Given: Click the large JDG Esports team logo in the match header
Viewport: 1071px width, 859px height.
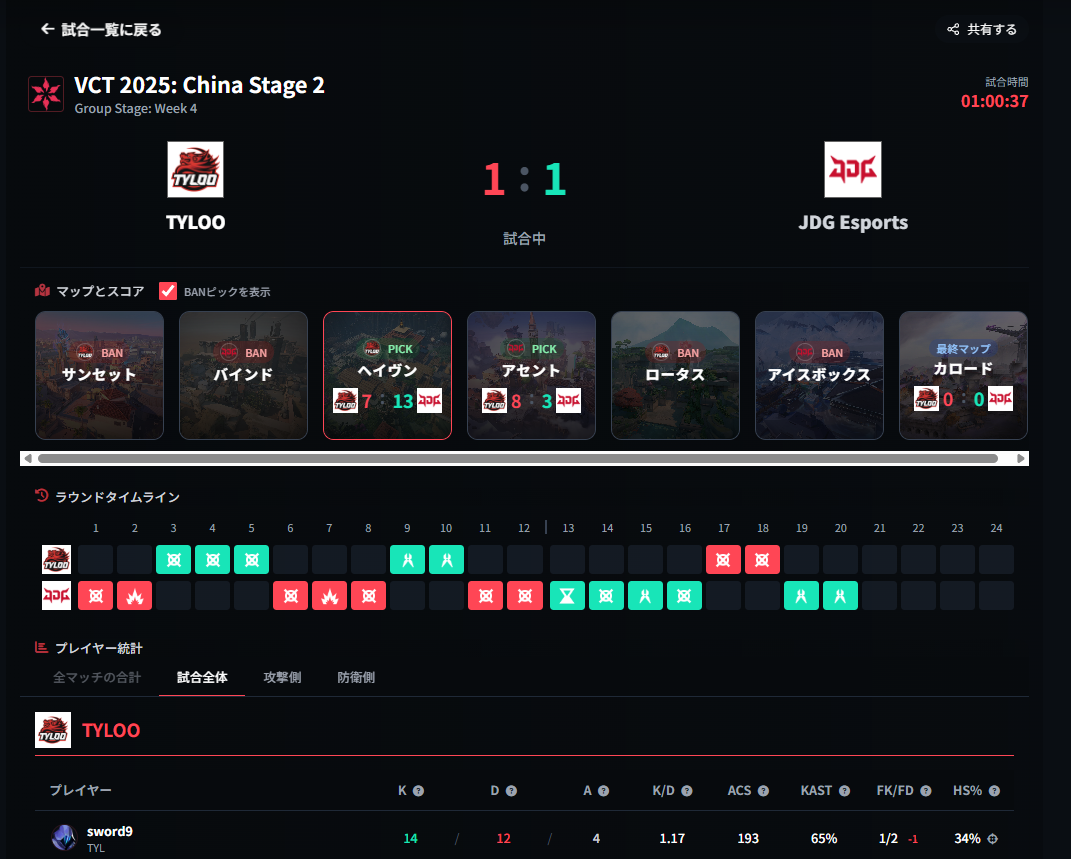Looking at the screenshot, I should pyautogui.click(x=852, y=169).
